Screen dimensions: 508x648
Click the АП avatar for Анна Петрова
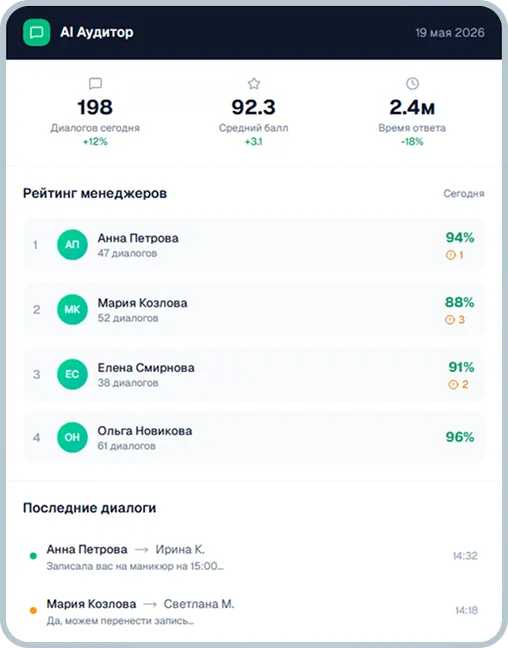pos(72,245)
